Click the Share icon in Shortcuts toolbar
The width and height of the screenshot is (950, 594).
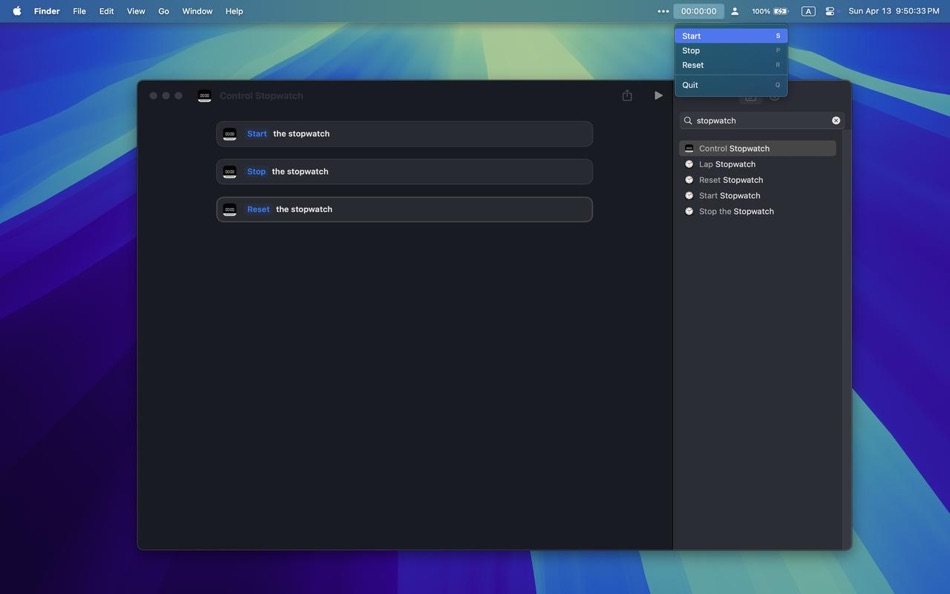627,95
